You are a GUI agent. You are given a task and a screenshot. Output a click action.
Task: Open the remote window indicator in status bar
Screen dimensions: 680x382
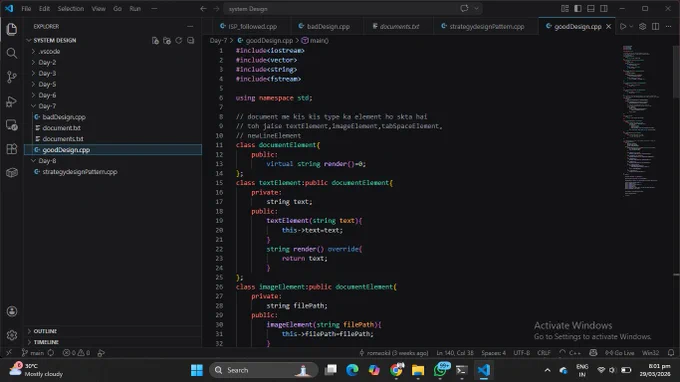tap(9, 353)
